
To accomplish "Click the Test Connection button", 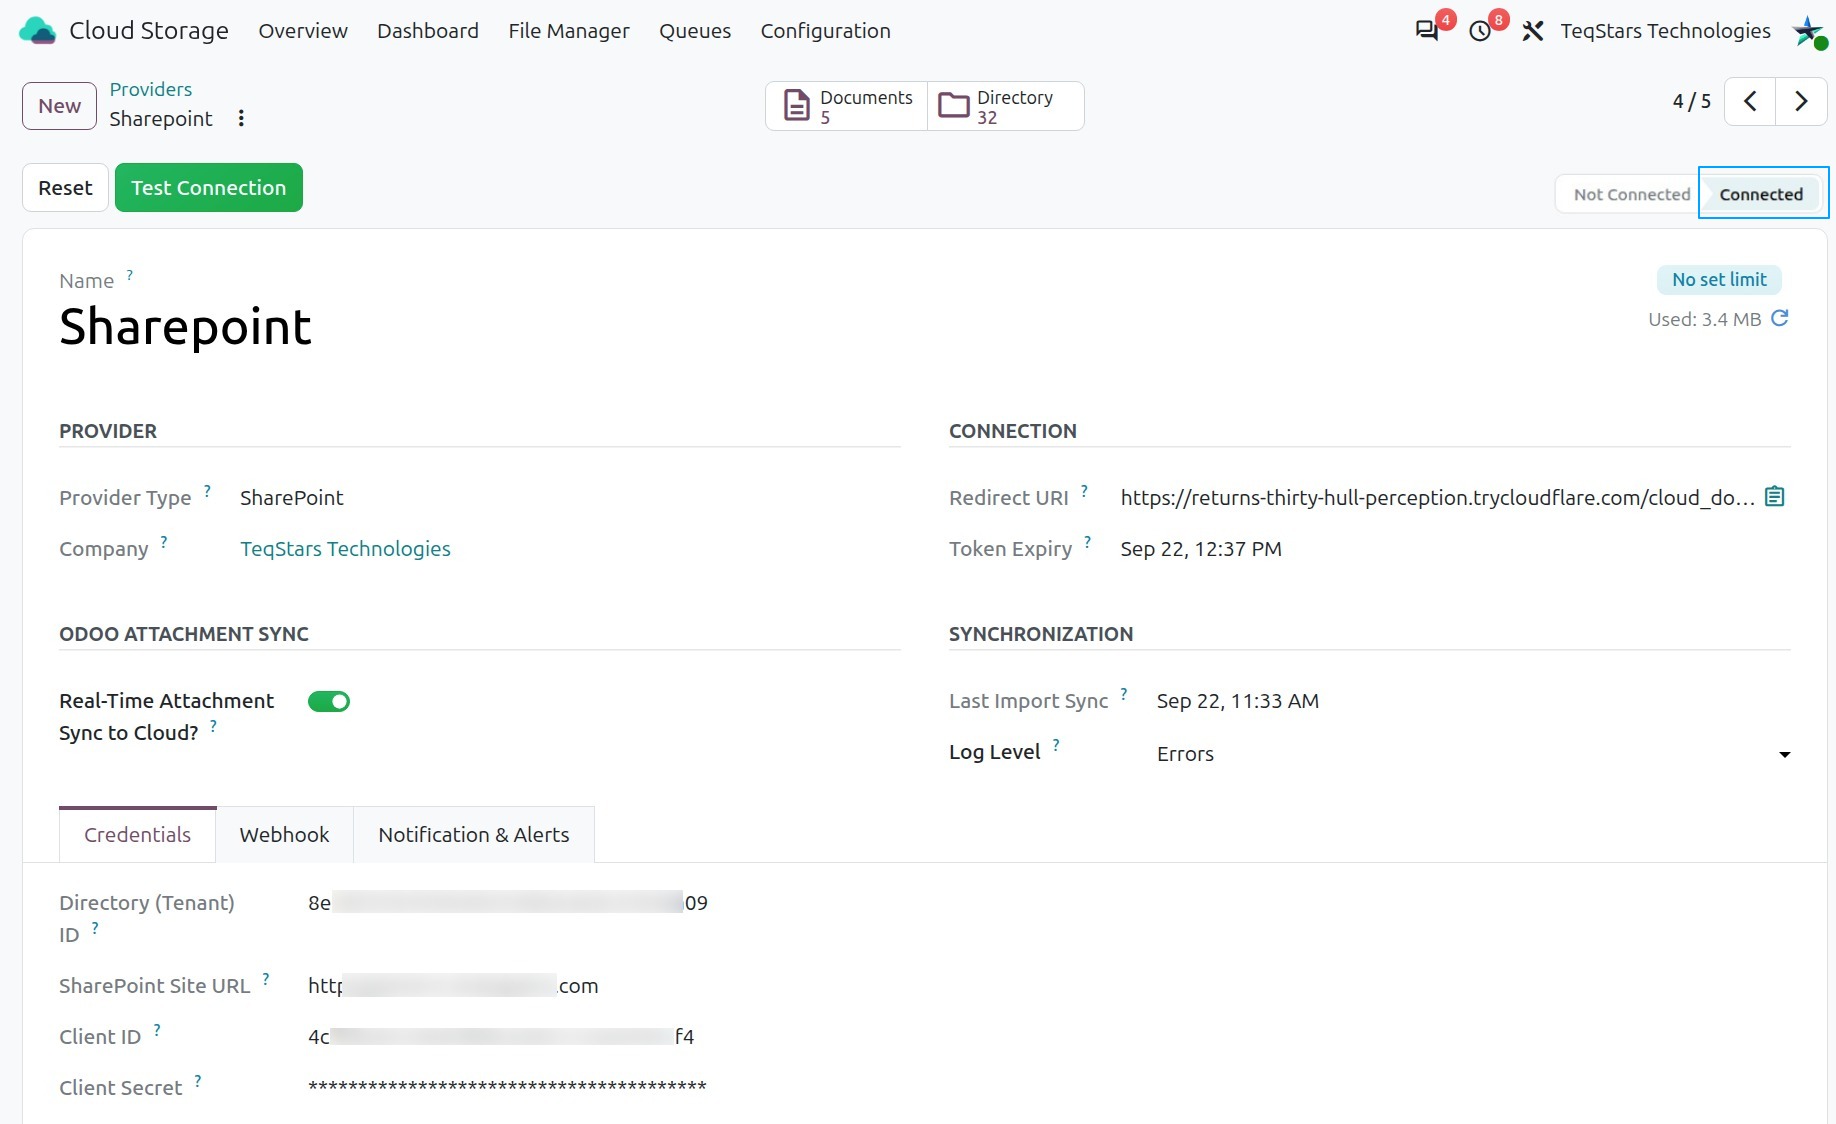I will pos(209,188).
